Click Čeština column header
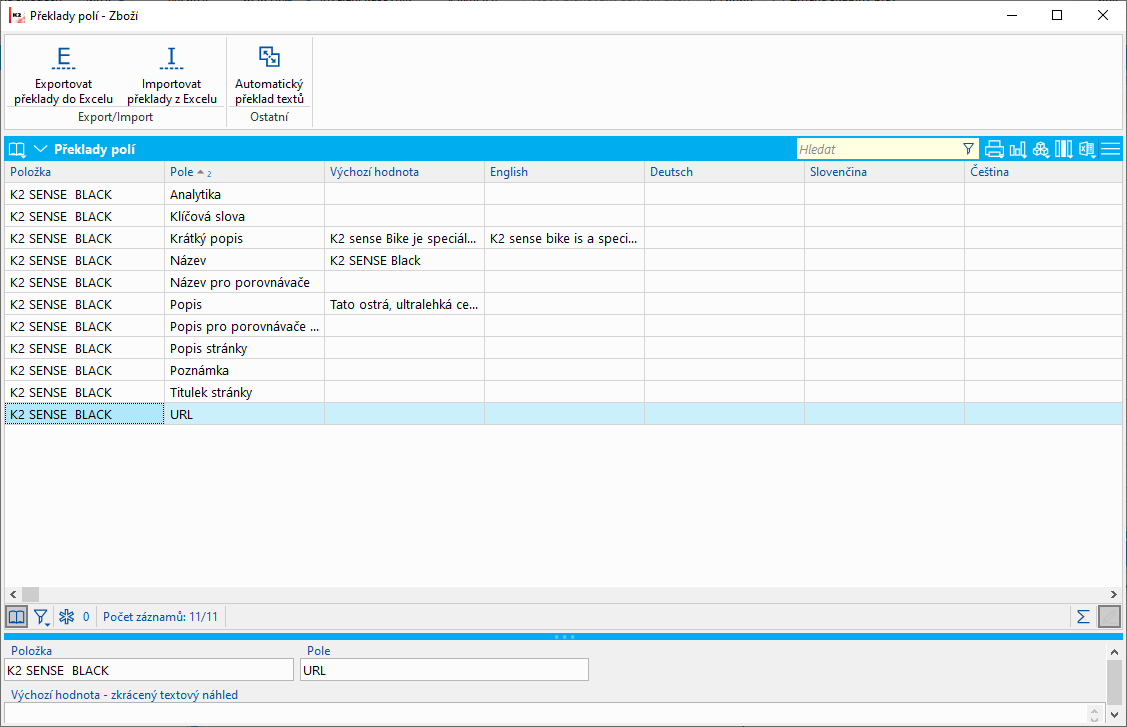 click(1044, 172)
